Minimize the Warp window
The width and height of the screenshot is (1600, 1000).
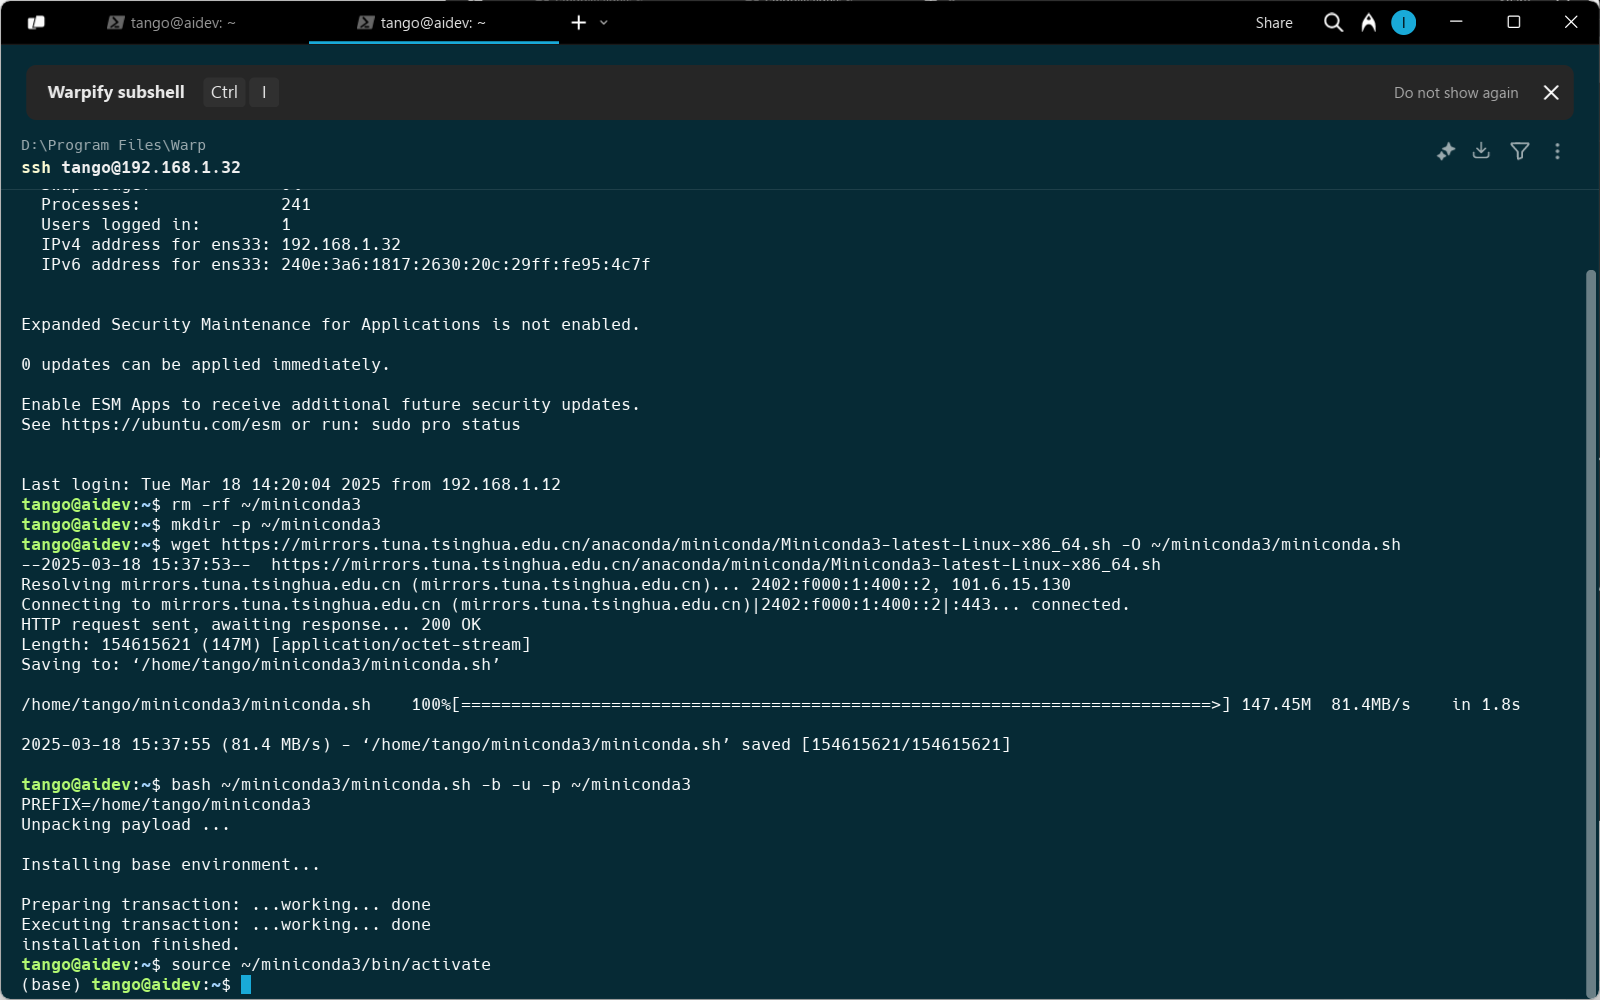click(1456, 22)
